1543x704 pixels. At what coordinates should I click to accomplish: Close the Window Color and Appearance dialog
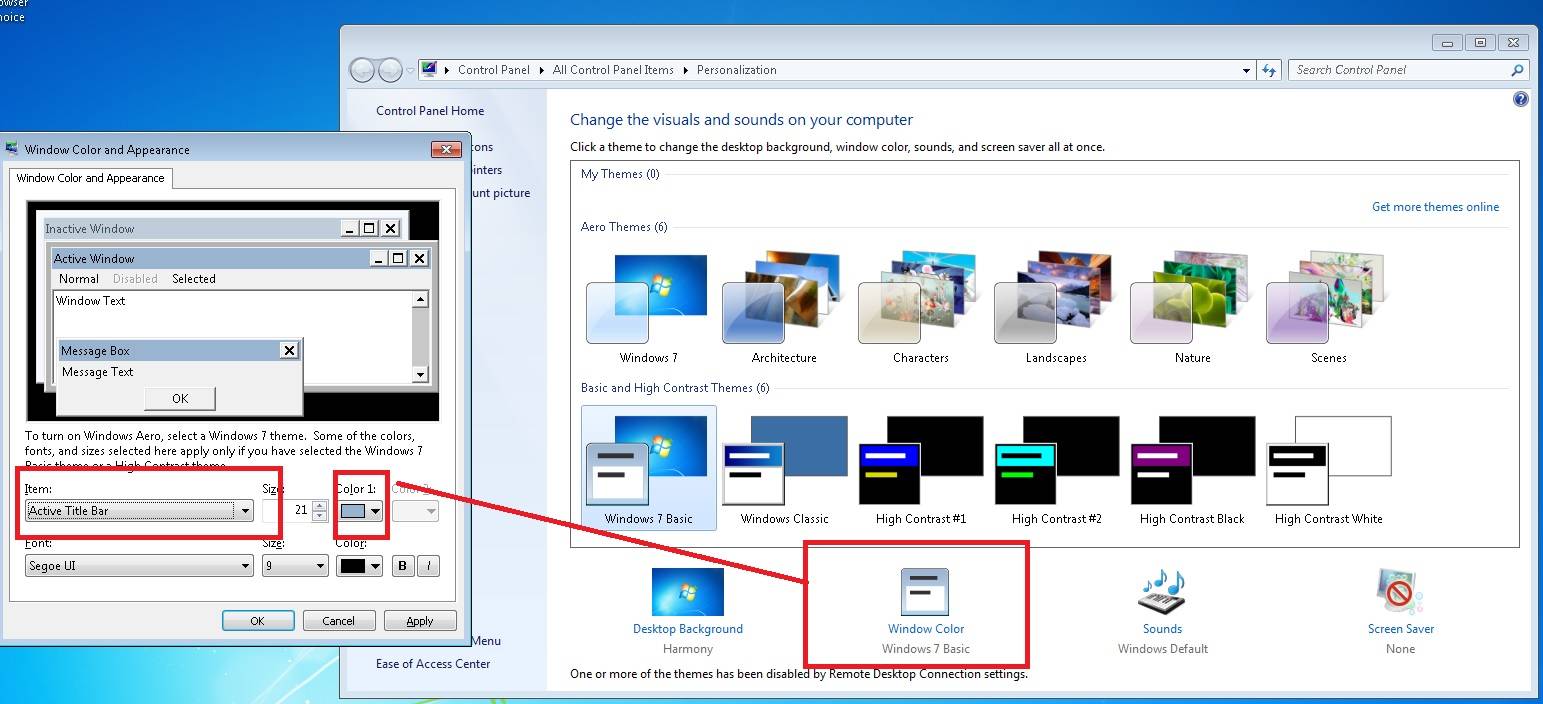point(445,149)
